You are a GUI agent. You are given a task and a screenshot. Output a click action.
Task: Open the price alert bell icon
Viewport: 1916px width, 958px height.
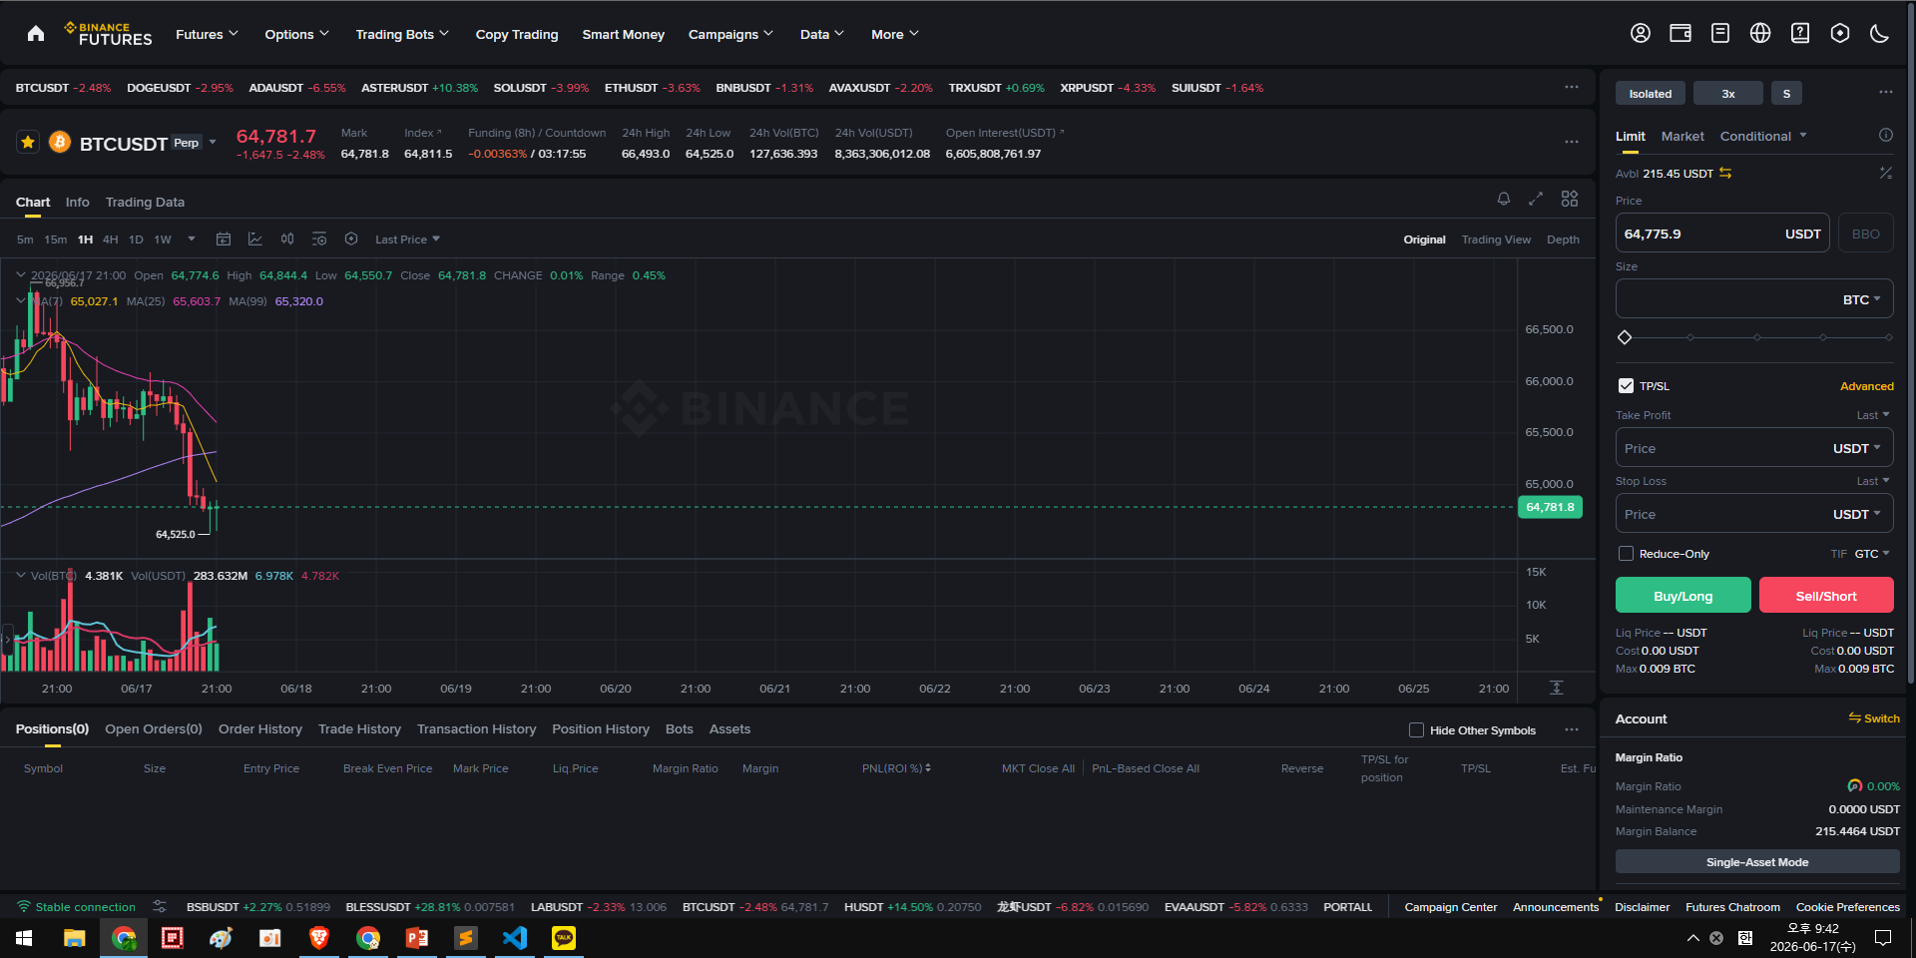[x=1503, y=199]
